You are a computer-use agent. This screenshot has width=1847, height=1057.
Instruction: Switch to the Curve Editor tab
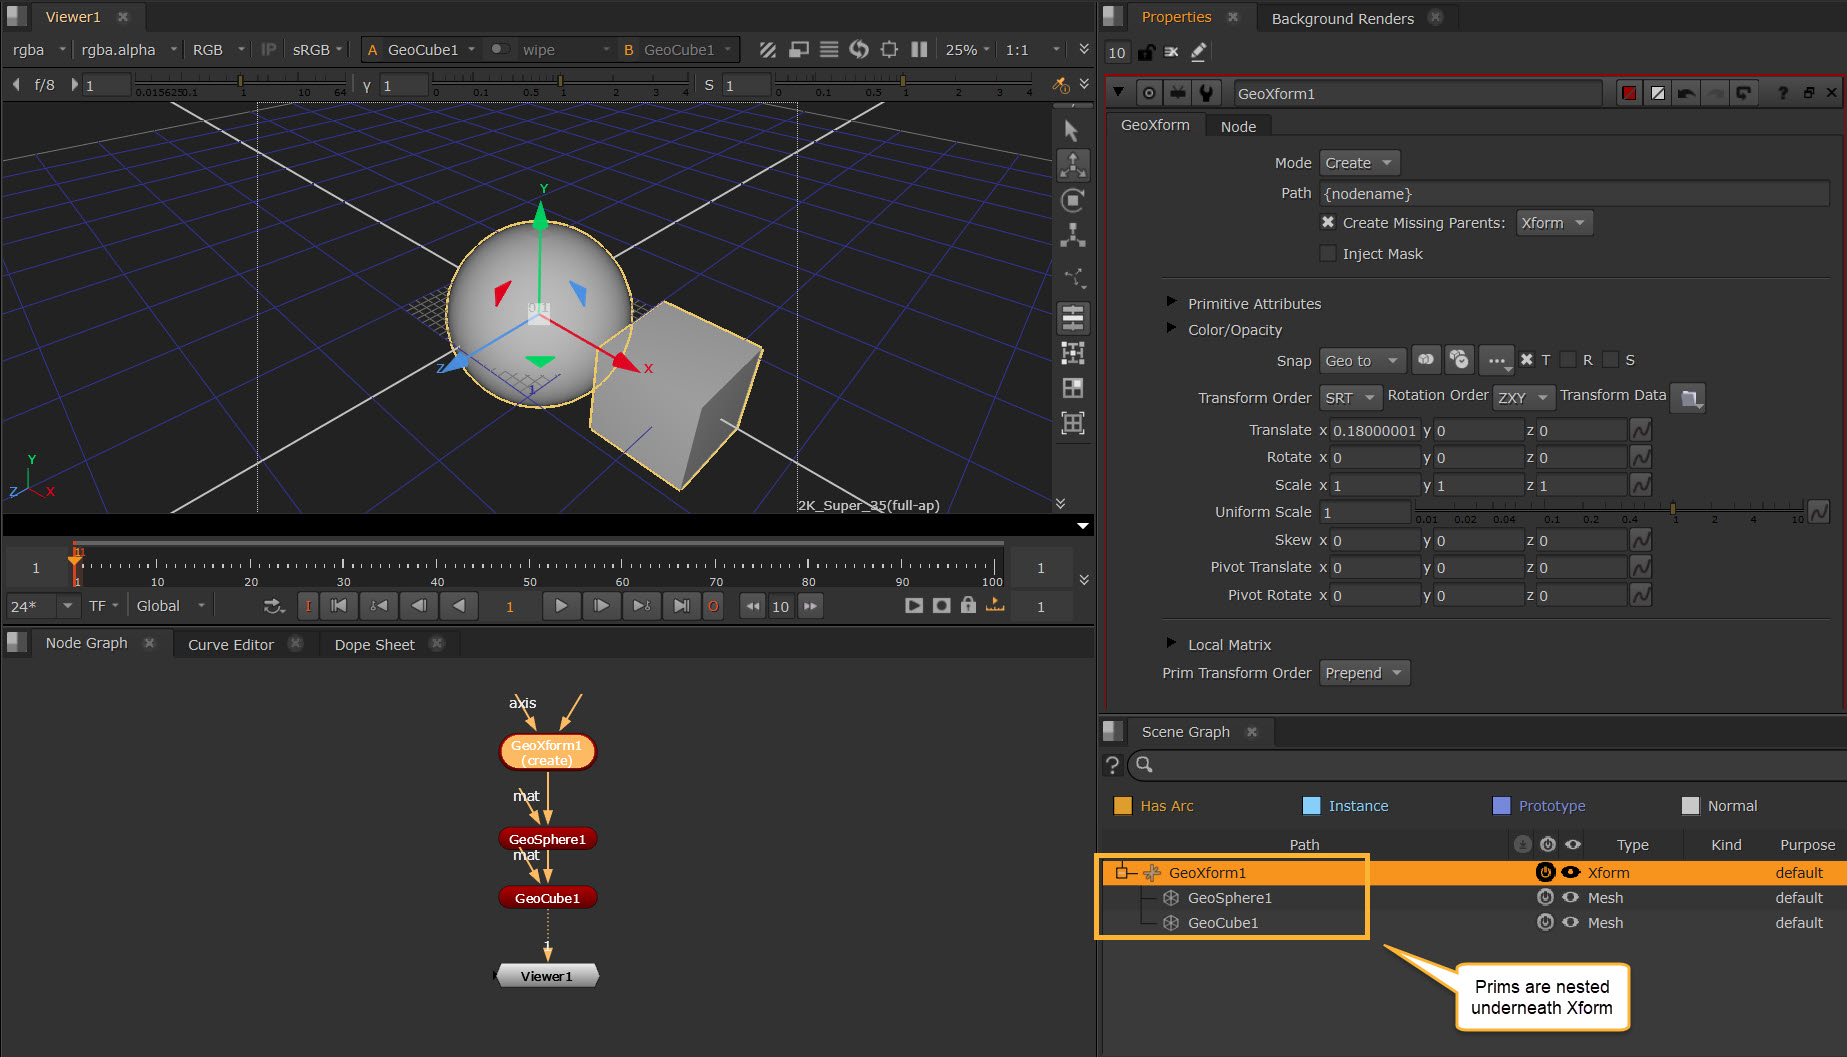230,645
